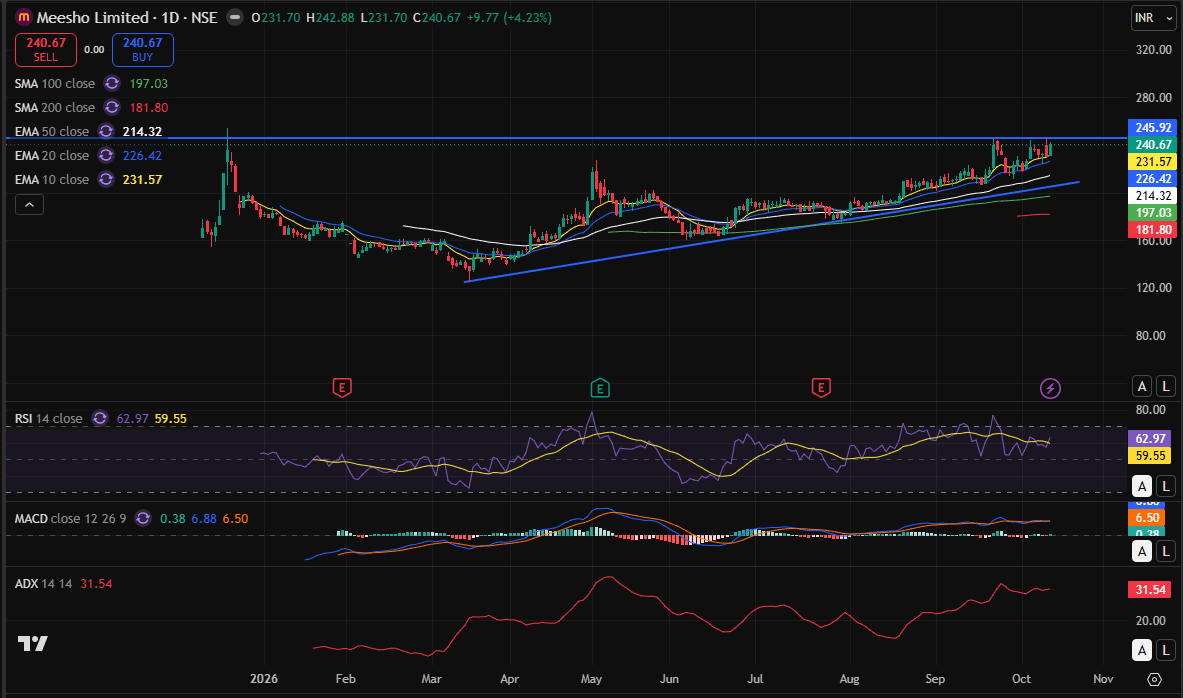Open the INR currency dropdown
Viewport: 1183px width, 698px height.
[1154, 18]
